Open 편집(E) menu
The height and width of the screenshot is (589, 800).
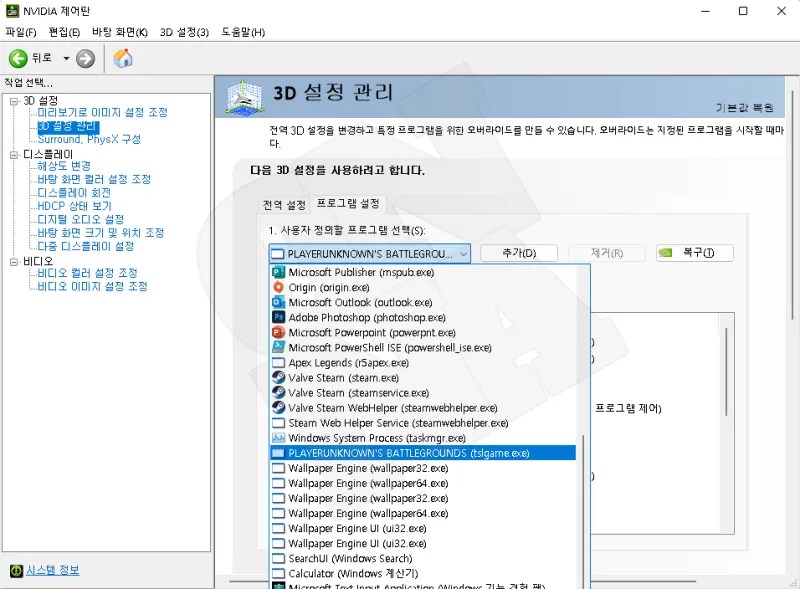64,32
